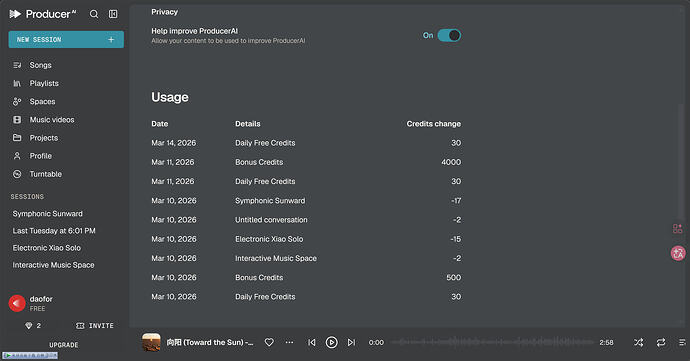Screen dimensions: 690x361
Task: Open the daofor account menu
Action: tap(41, 303)
